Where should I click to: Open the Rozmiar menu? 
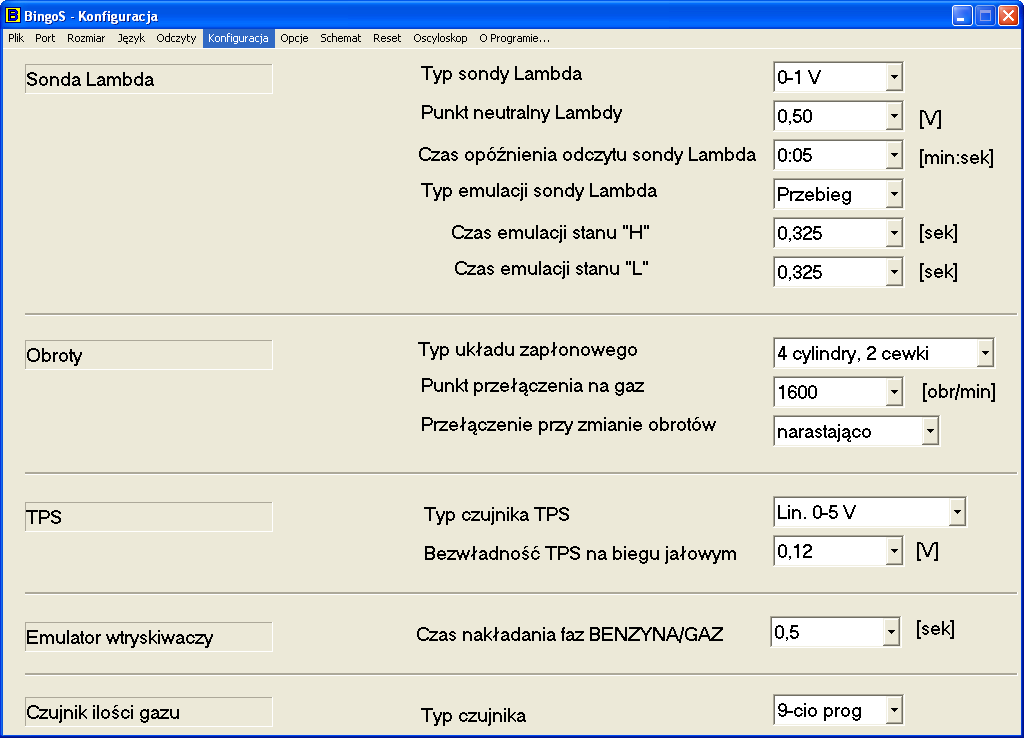[x=86, y=38]
